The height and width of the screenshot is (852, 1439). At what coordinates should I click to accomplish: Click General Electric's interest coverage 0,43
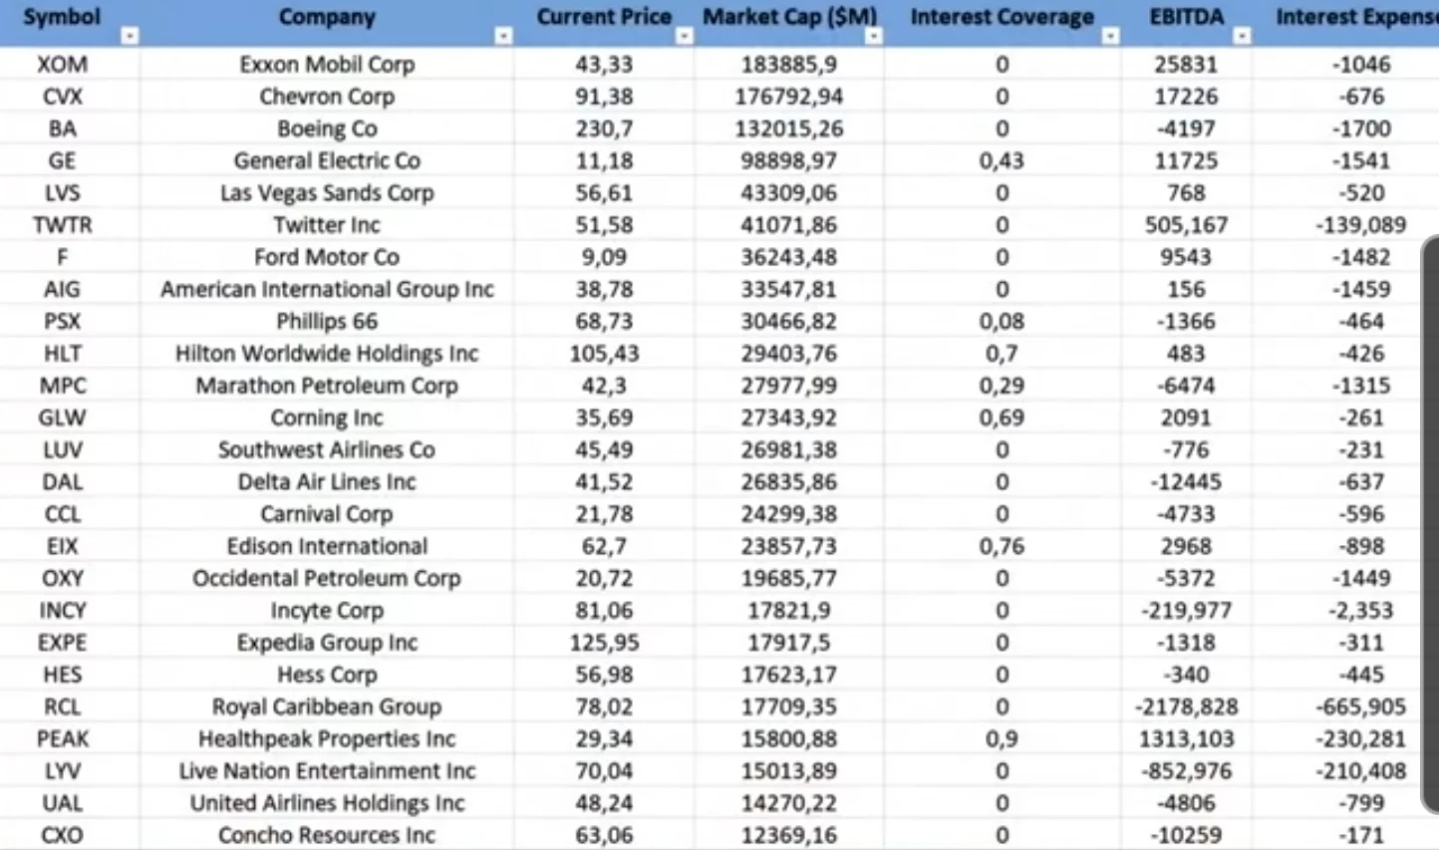point(1001,161)
